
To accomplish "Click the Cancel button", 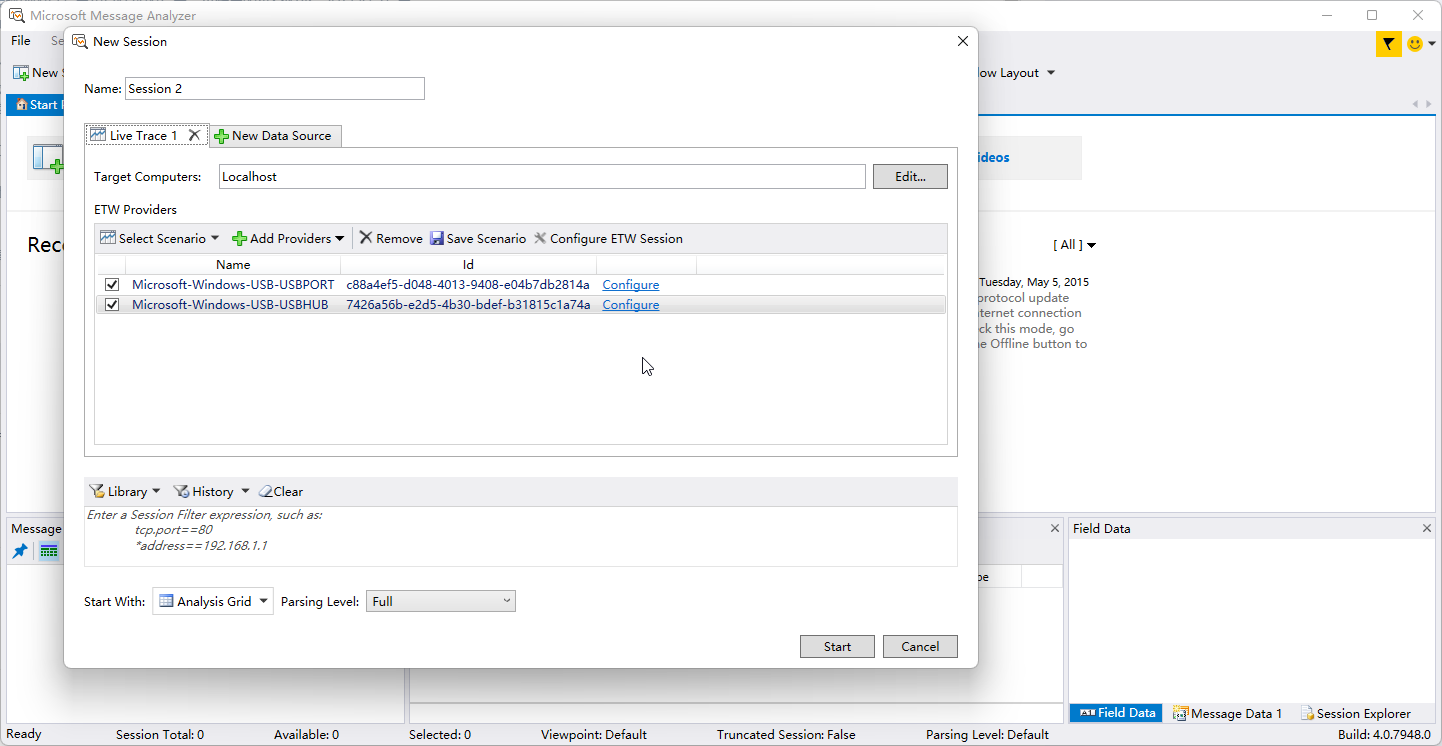I will coord(920,646).
